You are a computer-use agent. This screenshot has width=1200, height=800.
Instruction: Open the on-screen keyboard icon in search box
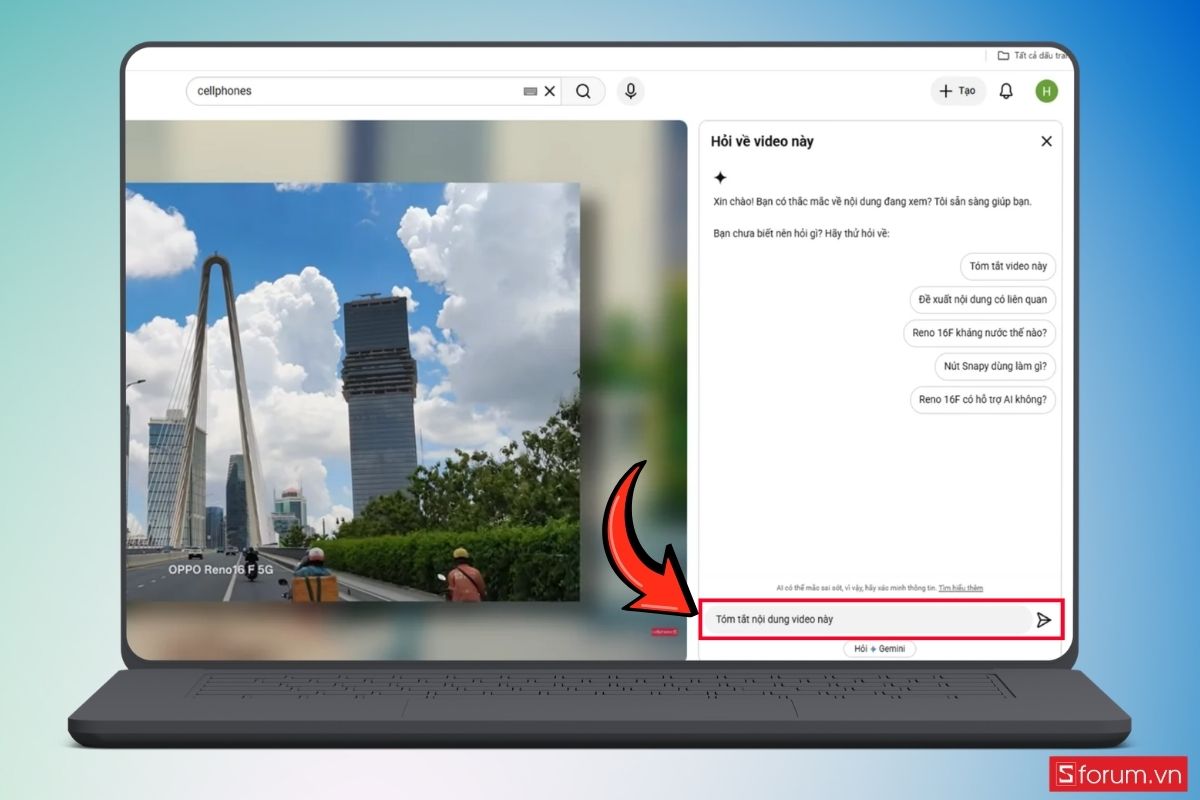[x=530, y=91]
